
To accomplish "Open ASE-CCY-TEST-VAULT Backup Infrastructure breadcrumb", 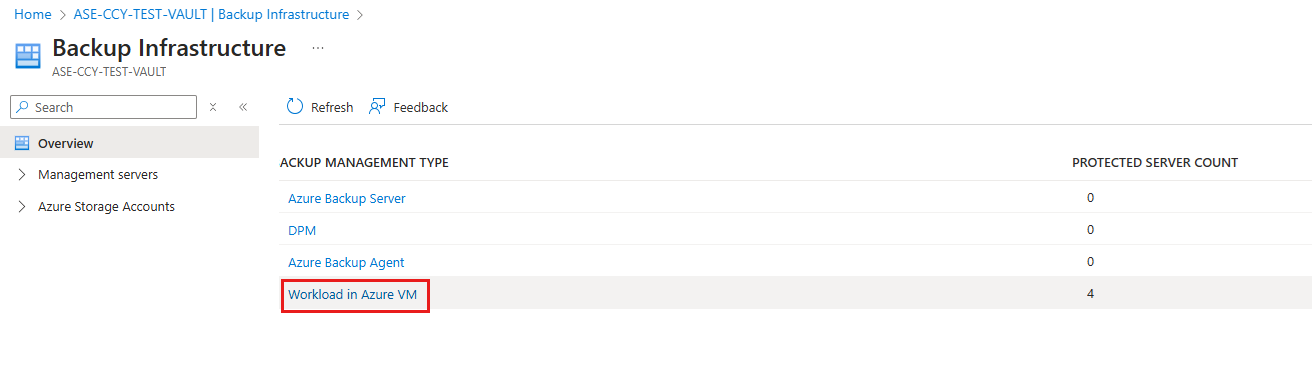I will click(212, 15).
